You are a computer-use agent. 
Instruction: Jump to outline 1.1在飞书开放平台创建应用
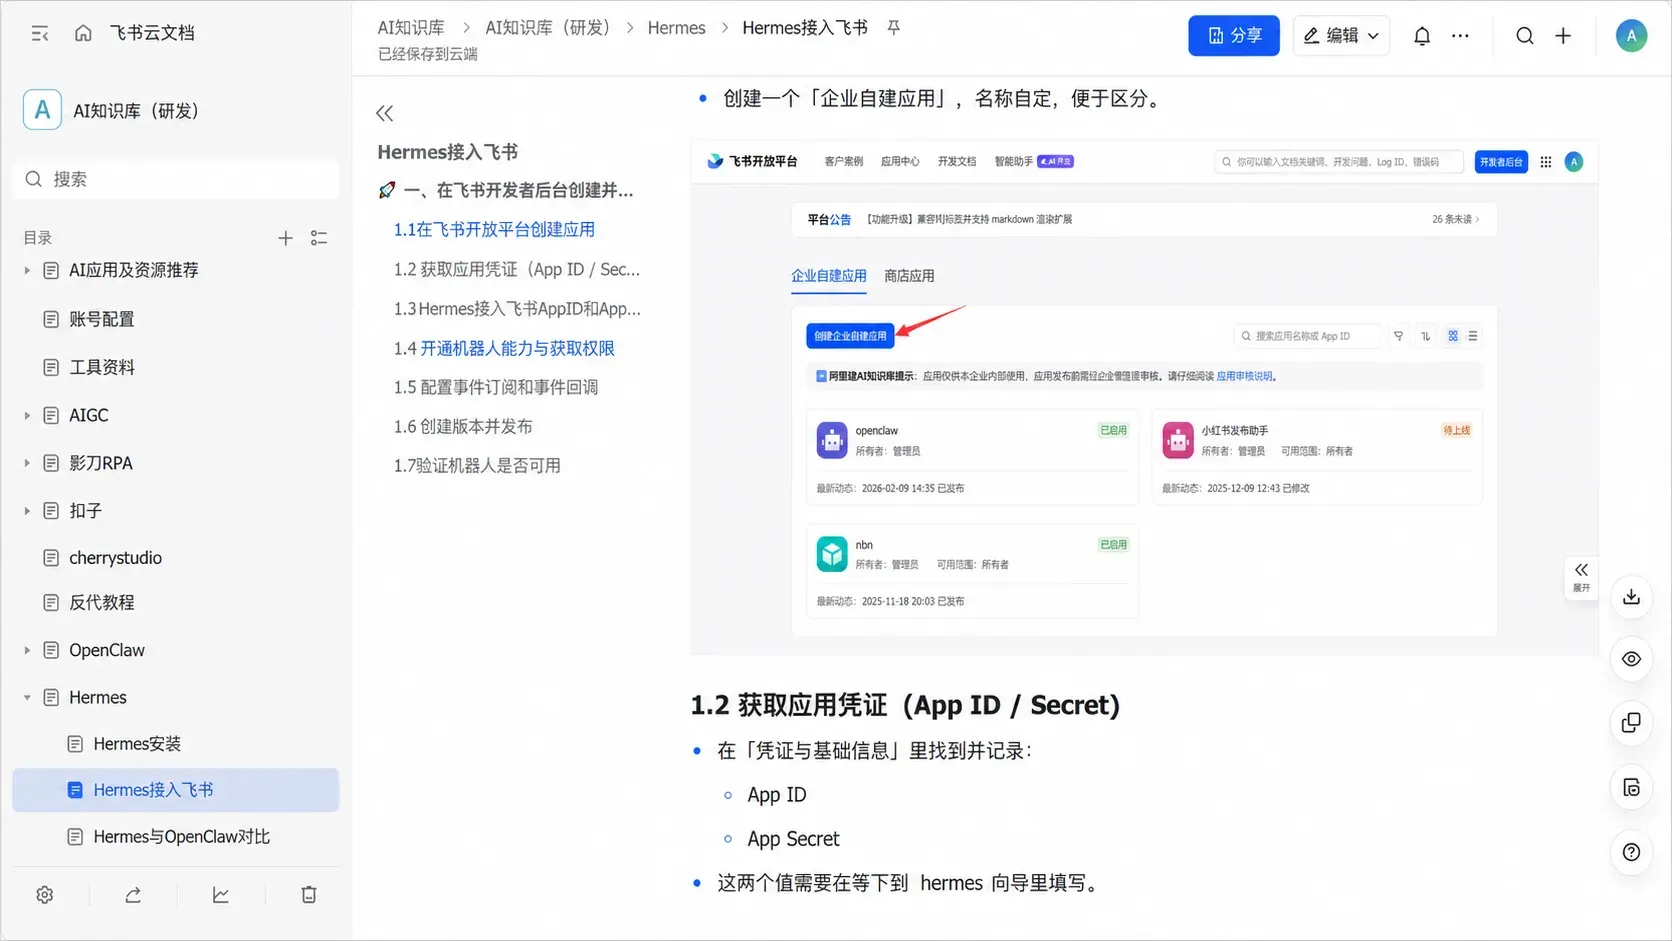click(494, 229)
